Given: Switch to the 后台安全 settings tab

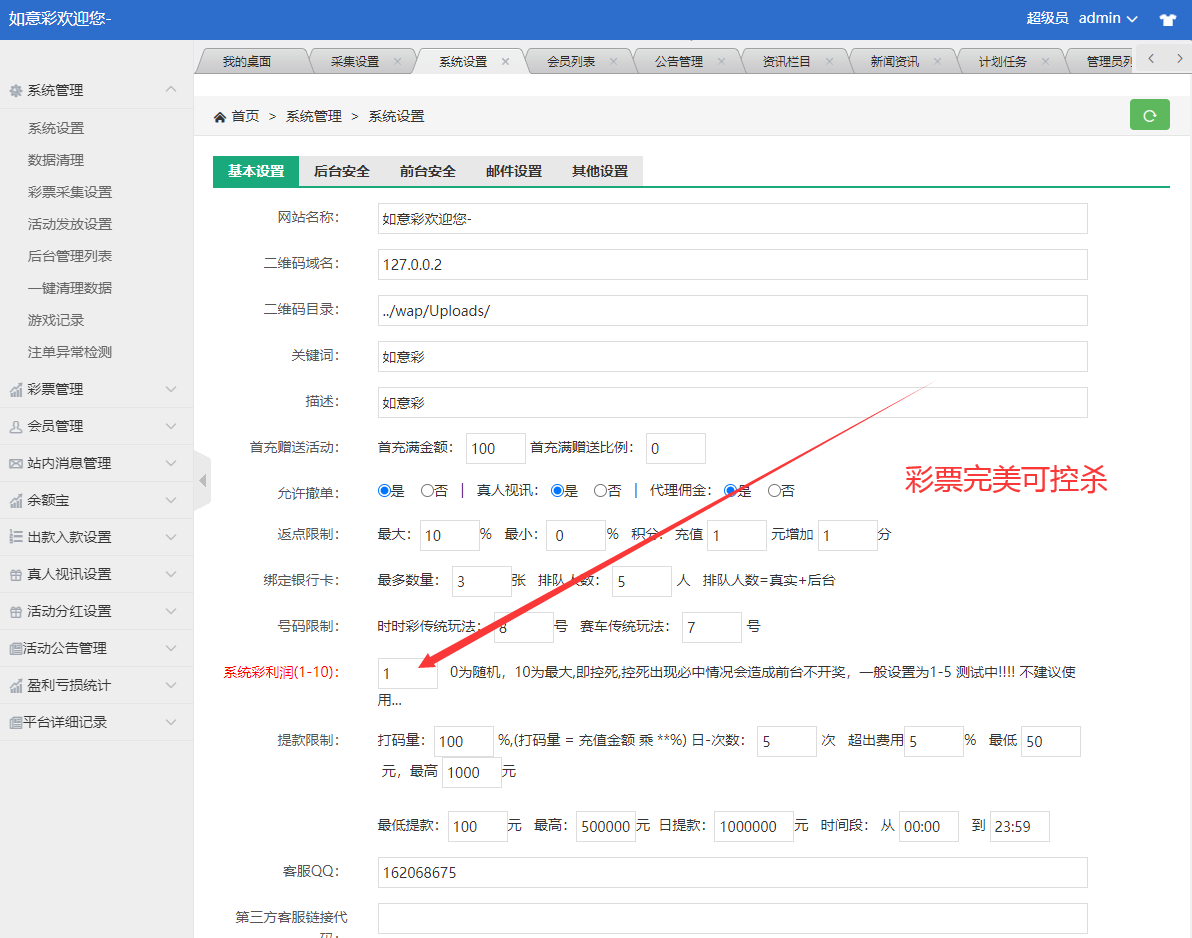Looking at the screenshot, I should tap(342, 171).
